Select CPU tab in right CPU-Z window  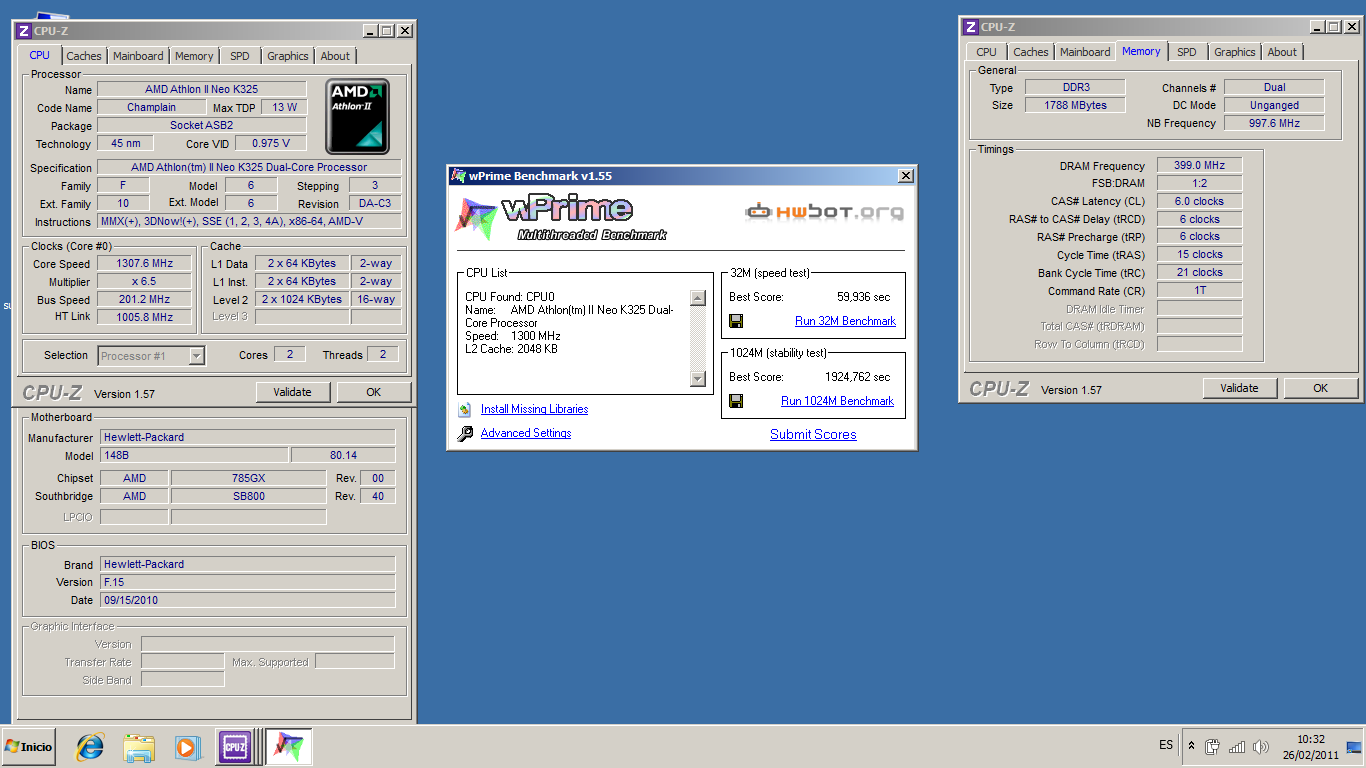click(x=986, y=52)
